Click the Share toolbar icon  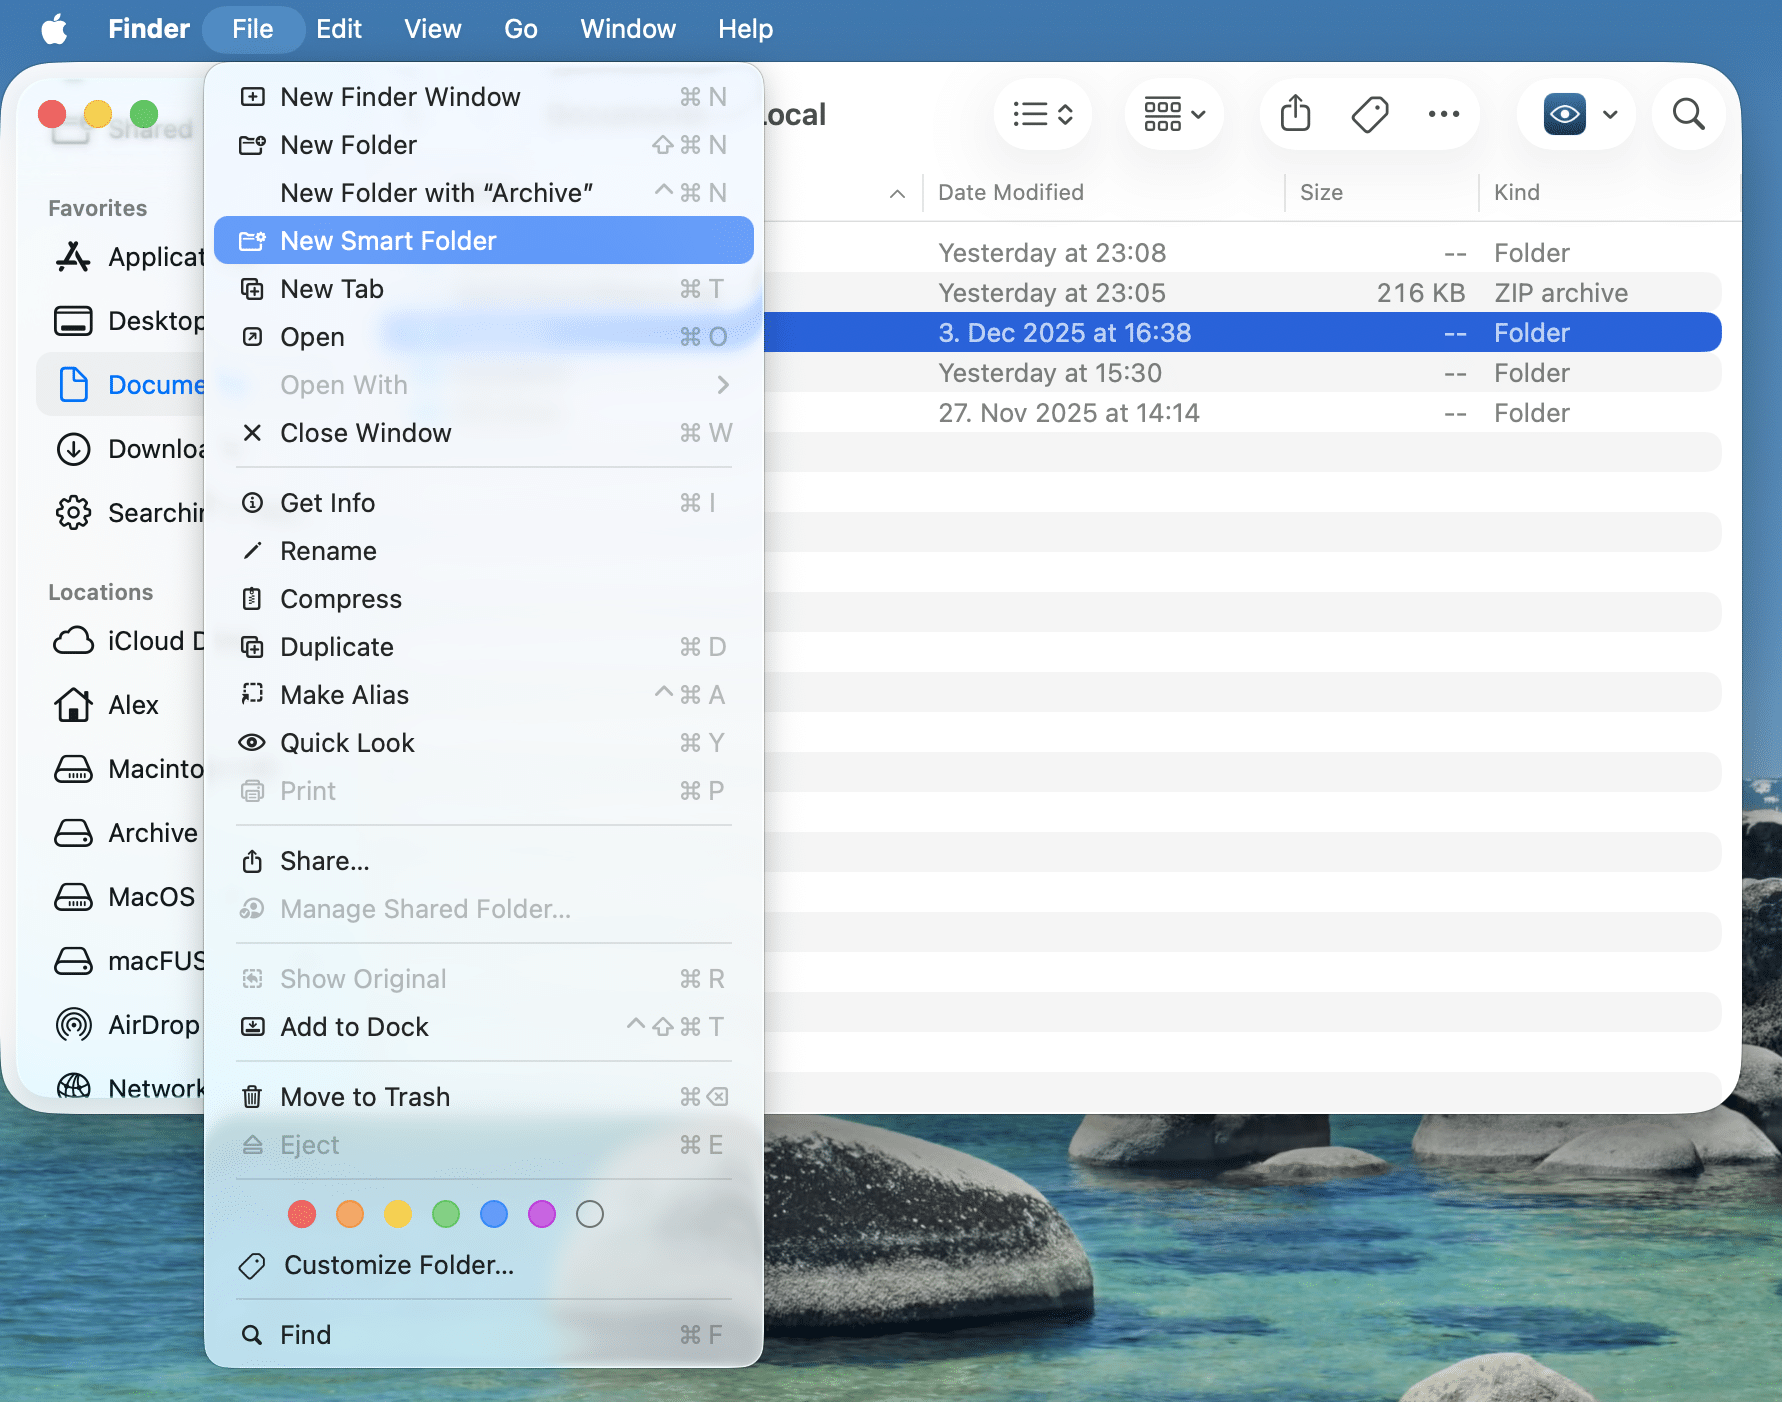tap(1295, 114)
